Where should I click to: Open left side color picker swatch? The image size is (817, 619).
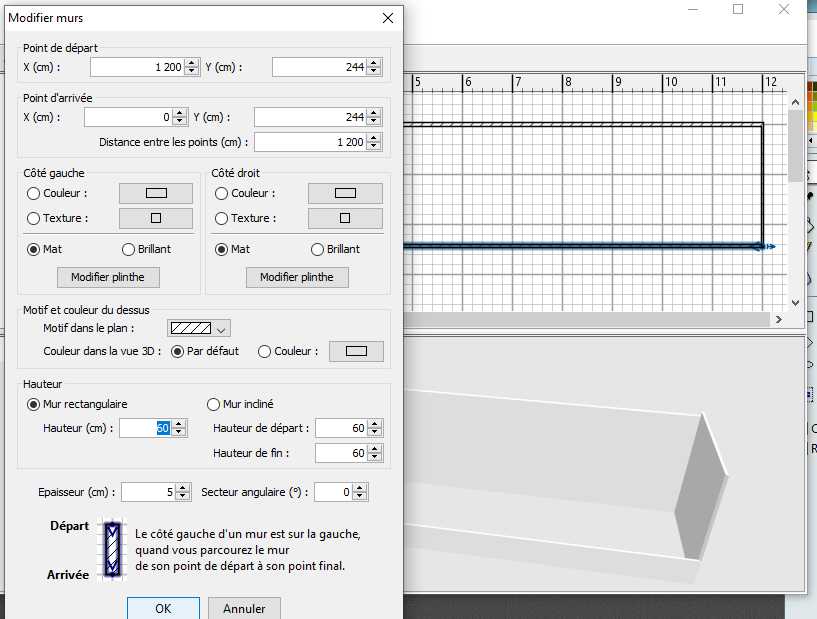point(156,193)
